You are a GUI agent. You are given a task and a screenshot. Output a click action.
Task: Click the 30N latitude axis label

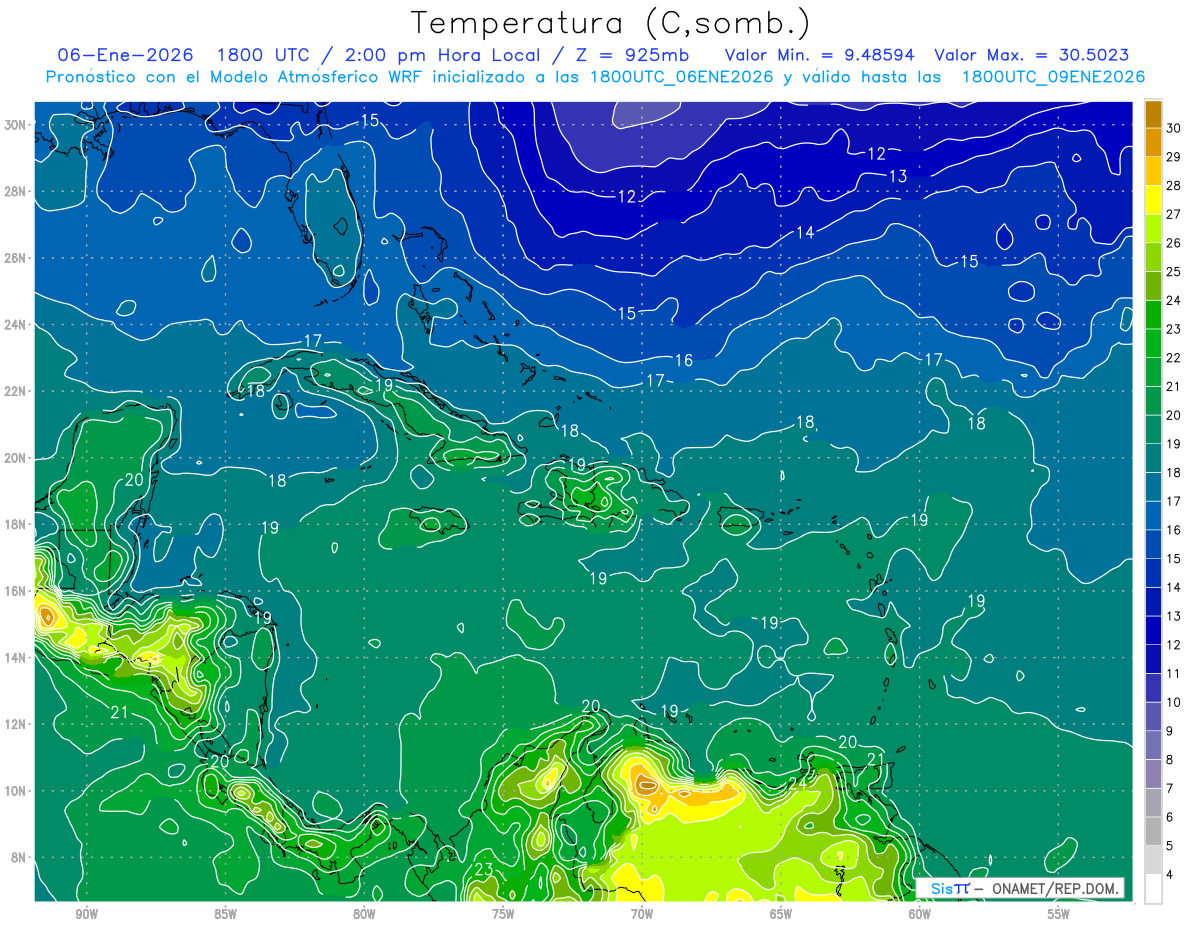click(16, 124)
